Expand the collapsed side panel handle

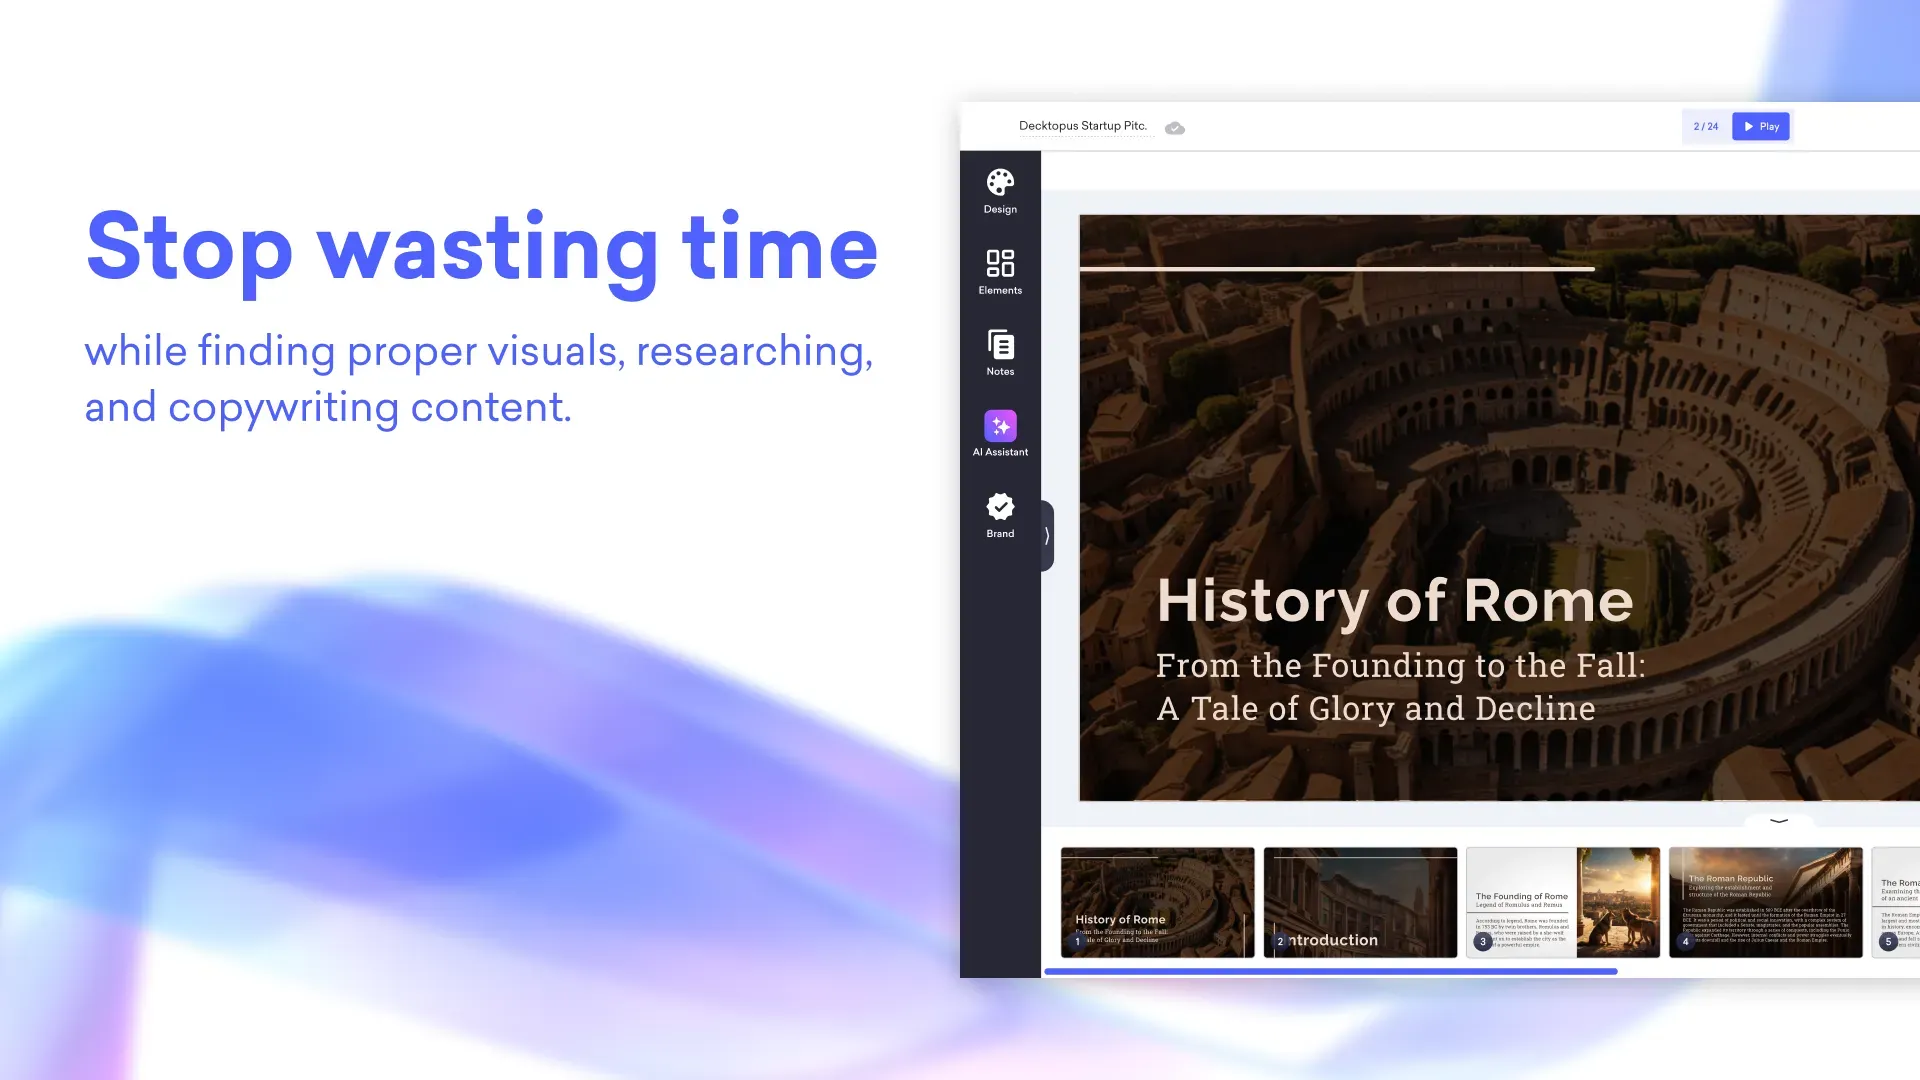click(x=1047, y=536)
